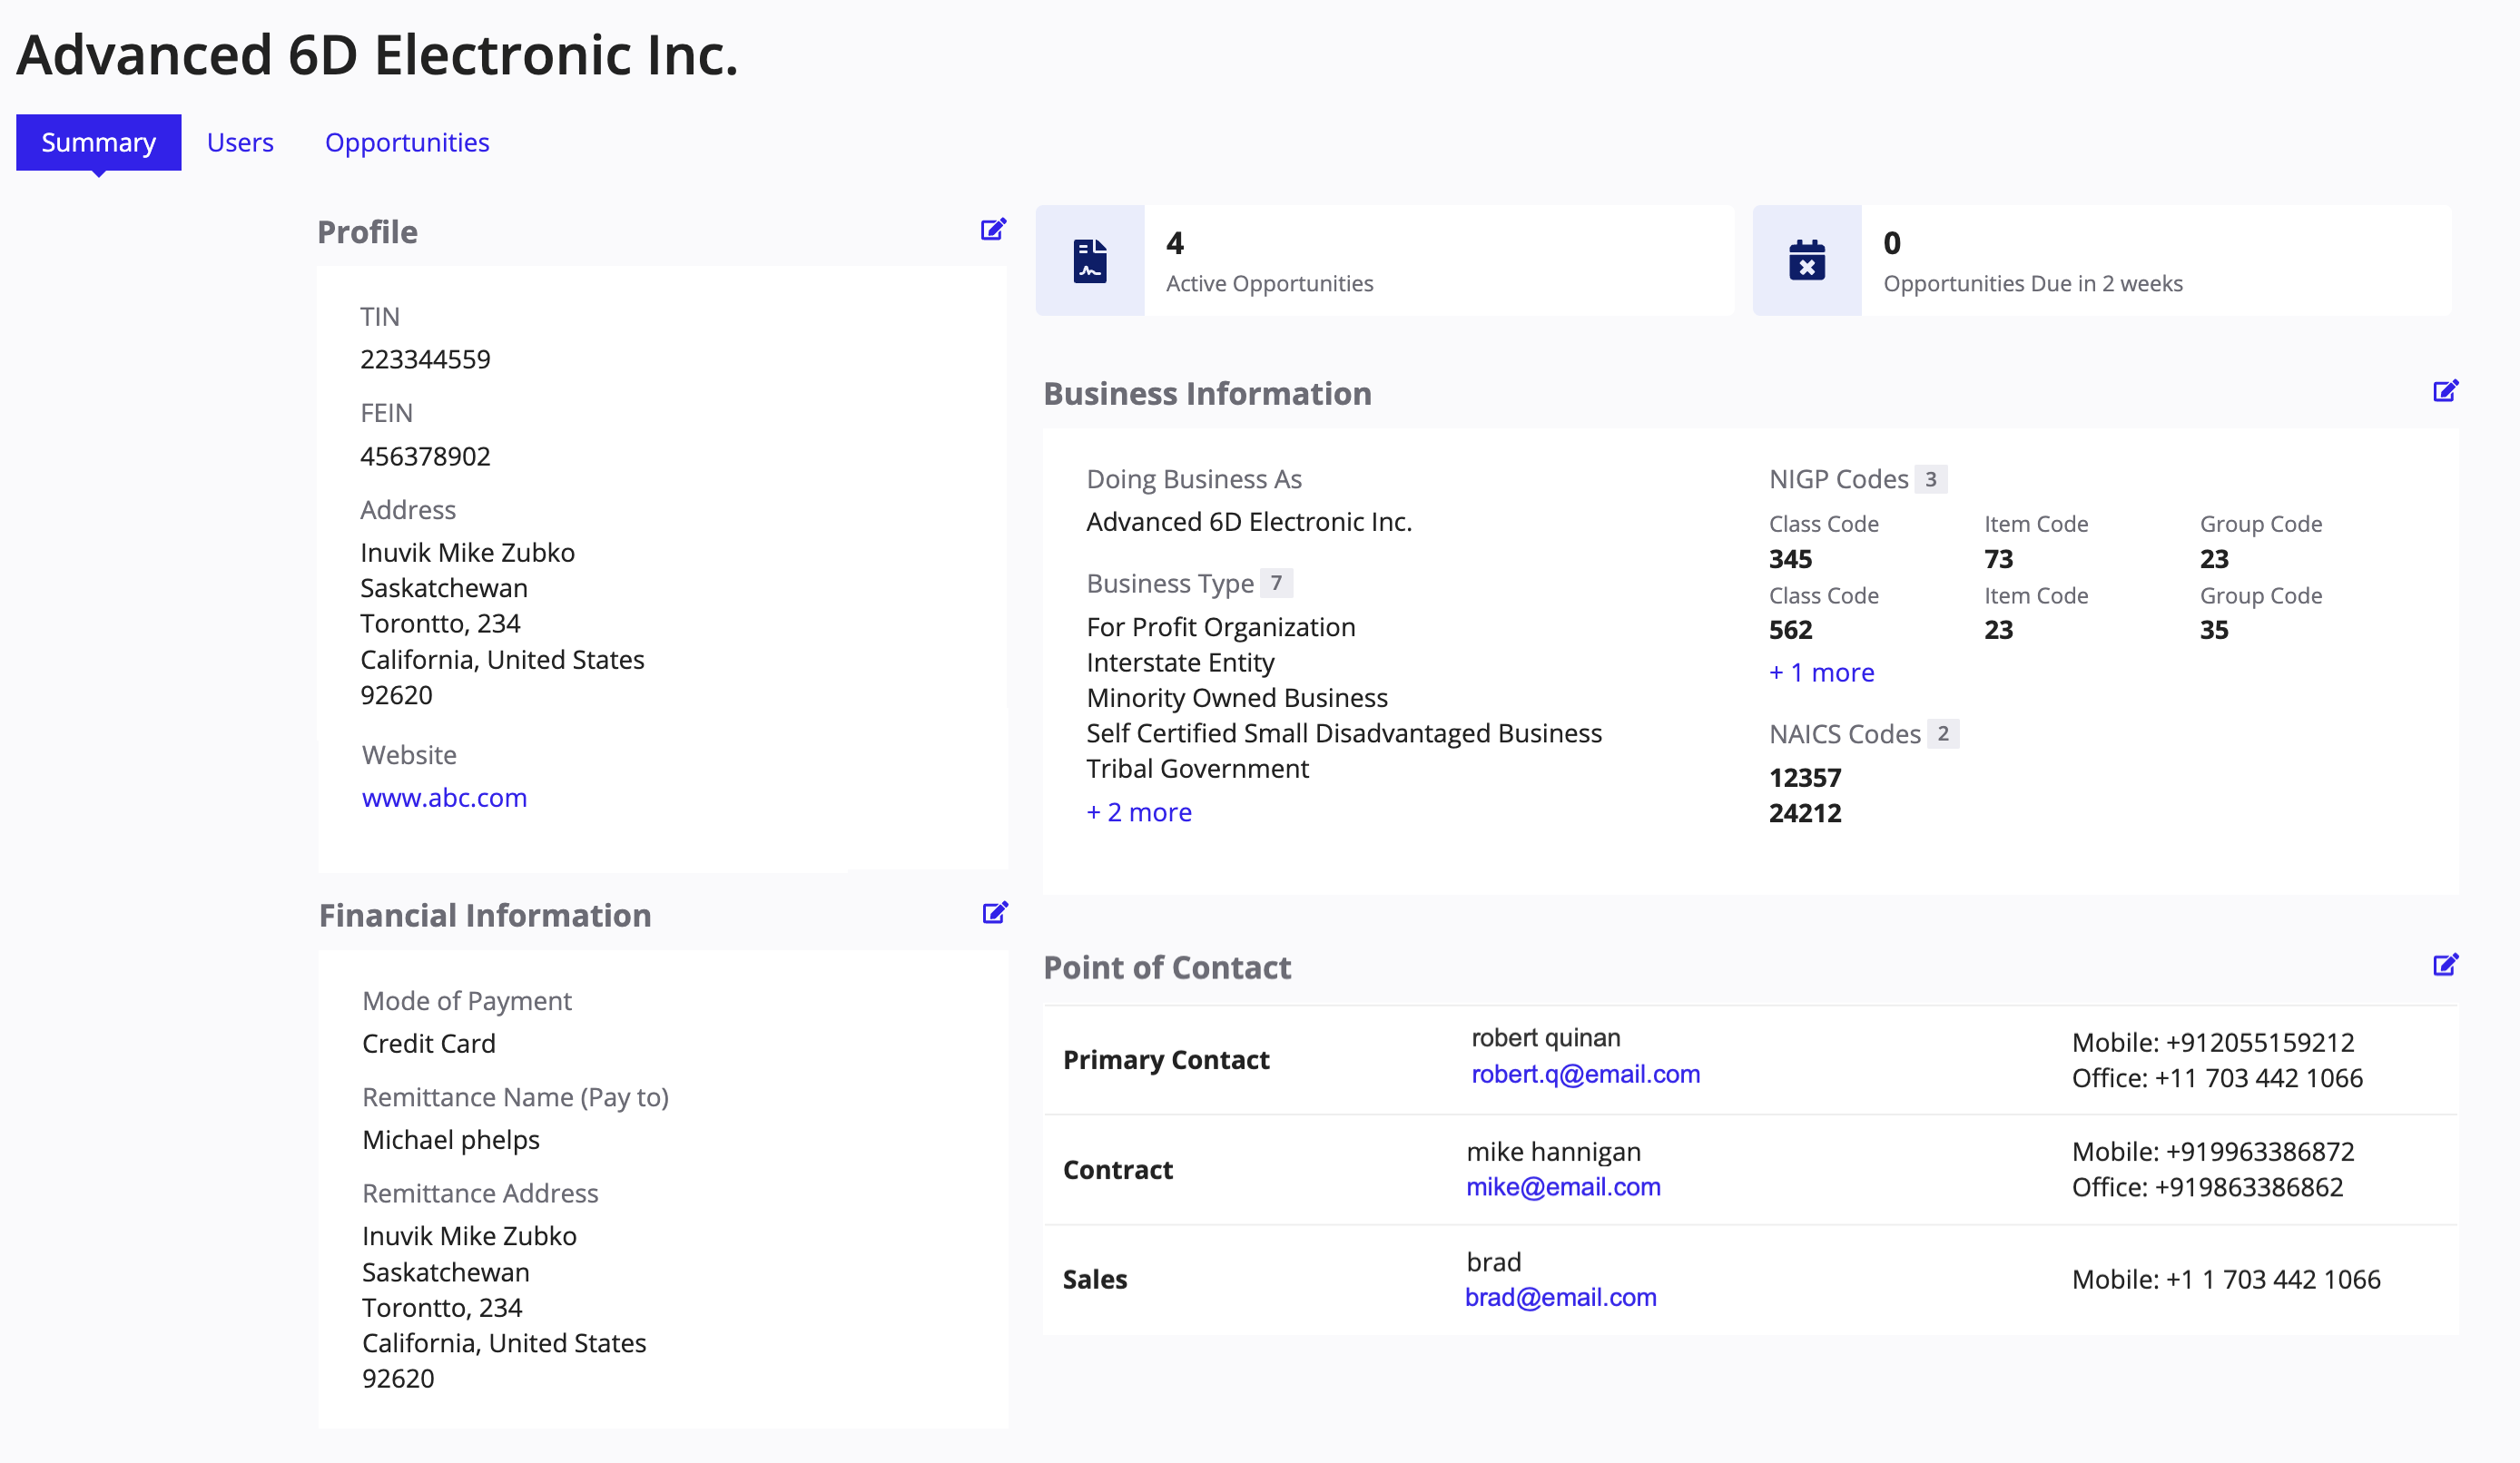
Task: Select the Summary tab
Action: coord(98,142)
